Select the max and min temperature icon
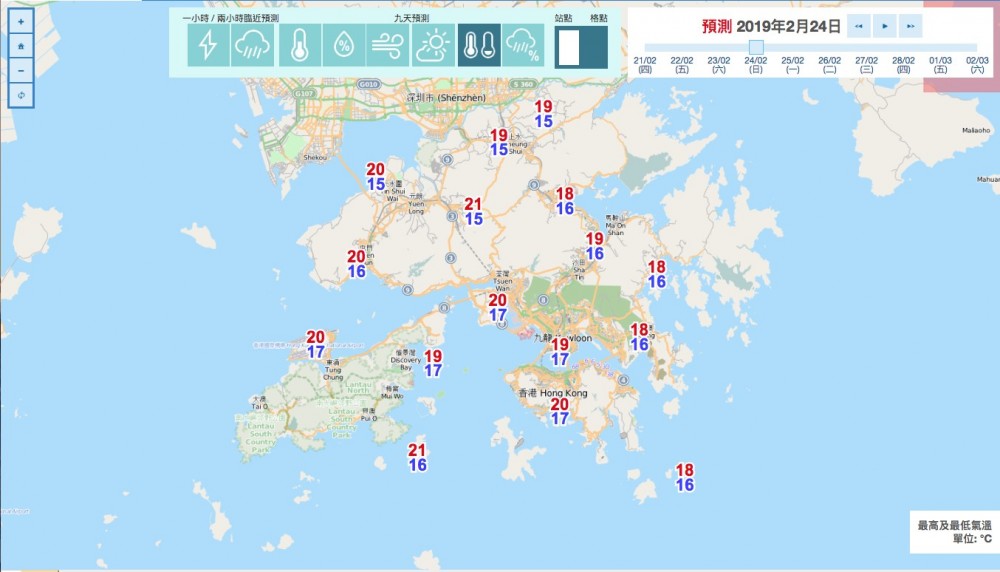Screen dimensions: 1000x572 479,45
